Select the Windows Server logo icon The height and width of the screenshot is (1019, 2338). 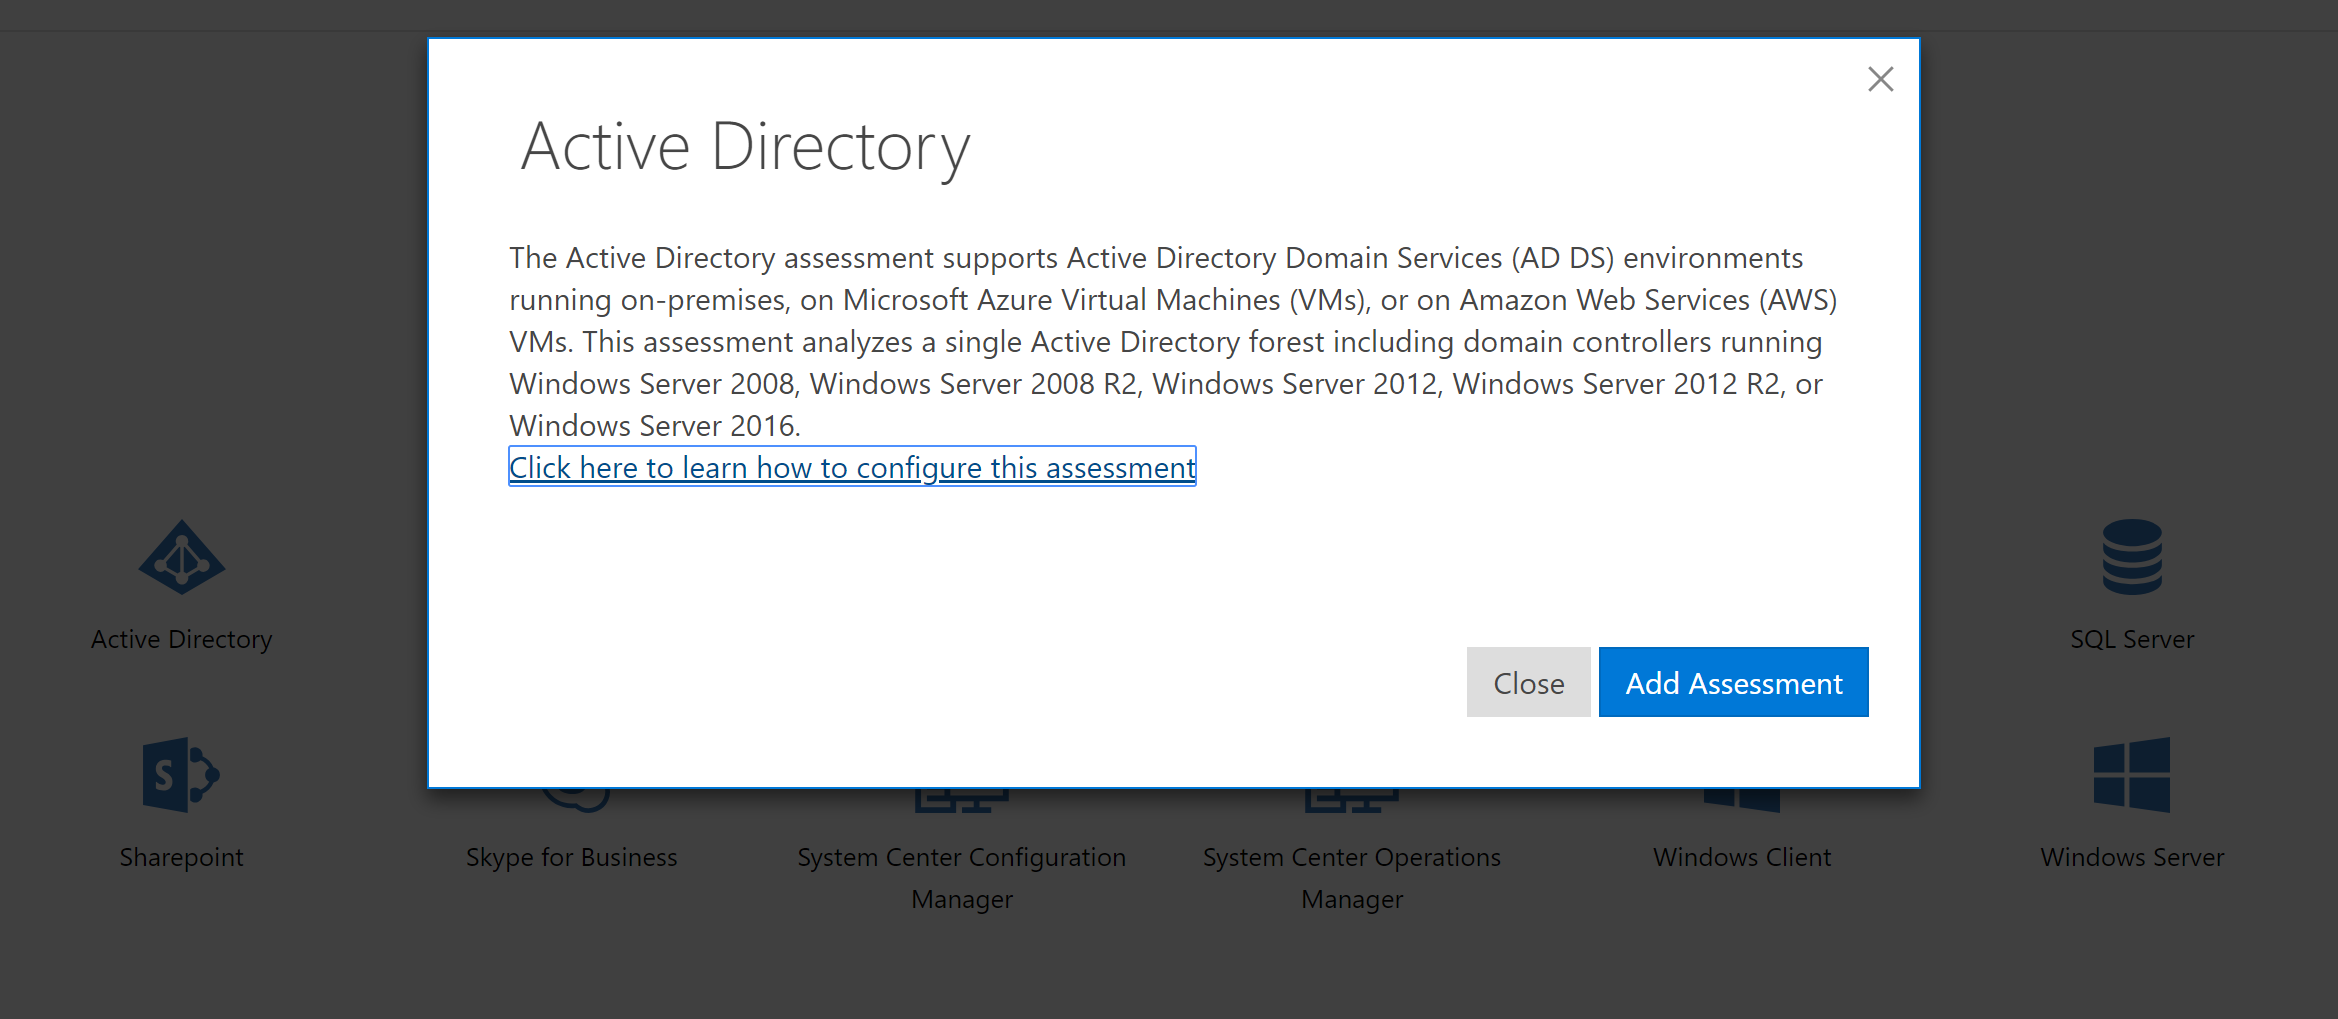2132,774
